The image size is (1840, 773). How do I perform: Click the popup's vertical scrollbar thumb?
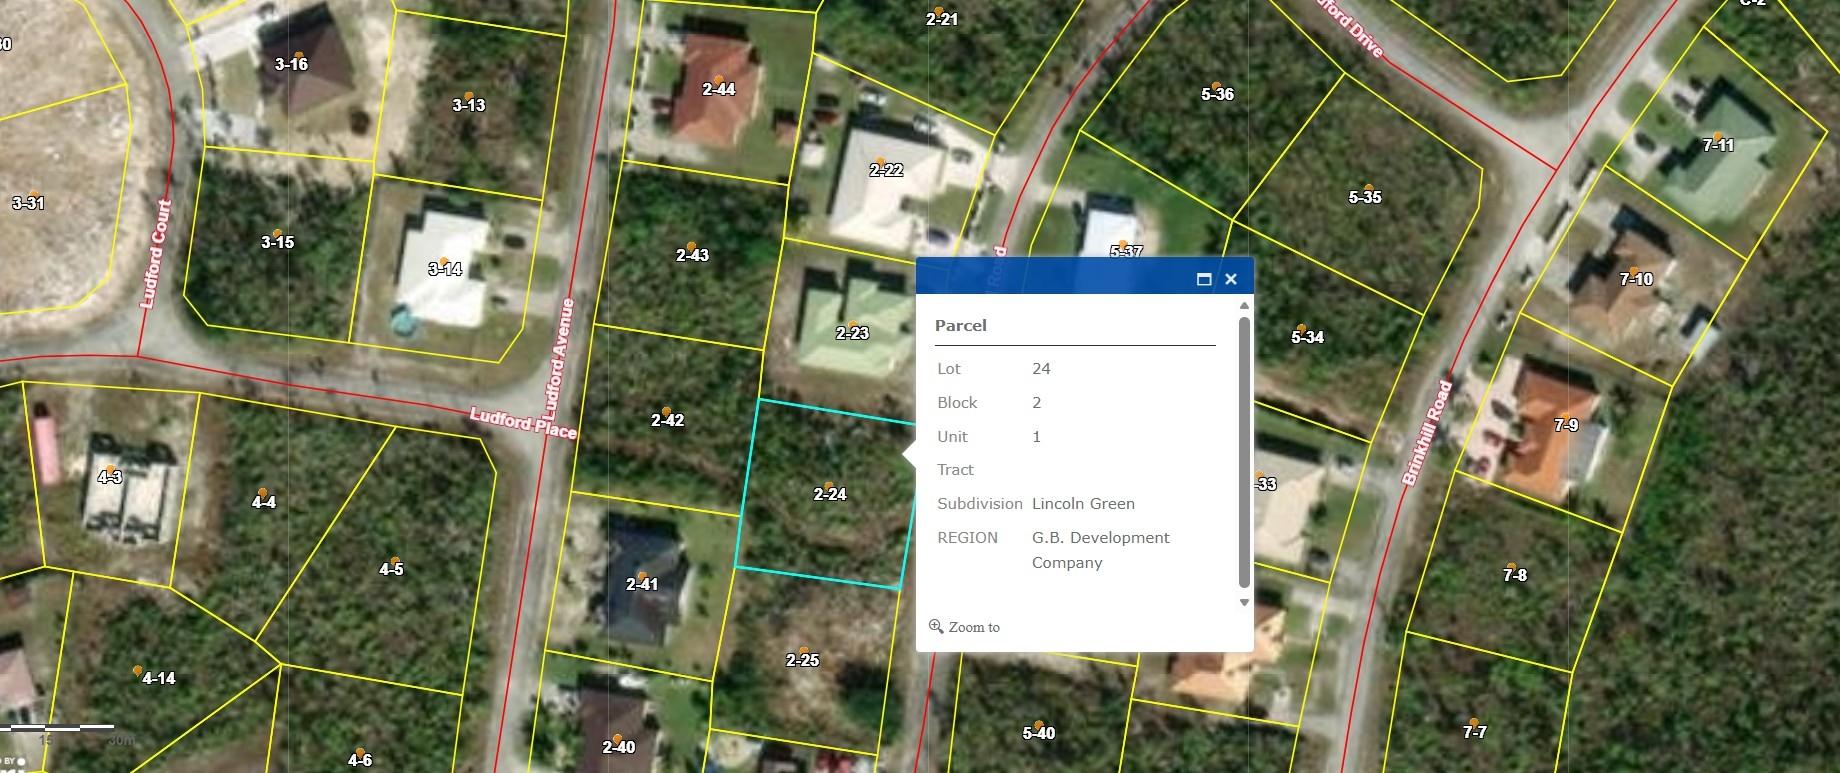tap(1244, 450)
